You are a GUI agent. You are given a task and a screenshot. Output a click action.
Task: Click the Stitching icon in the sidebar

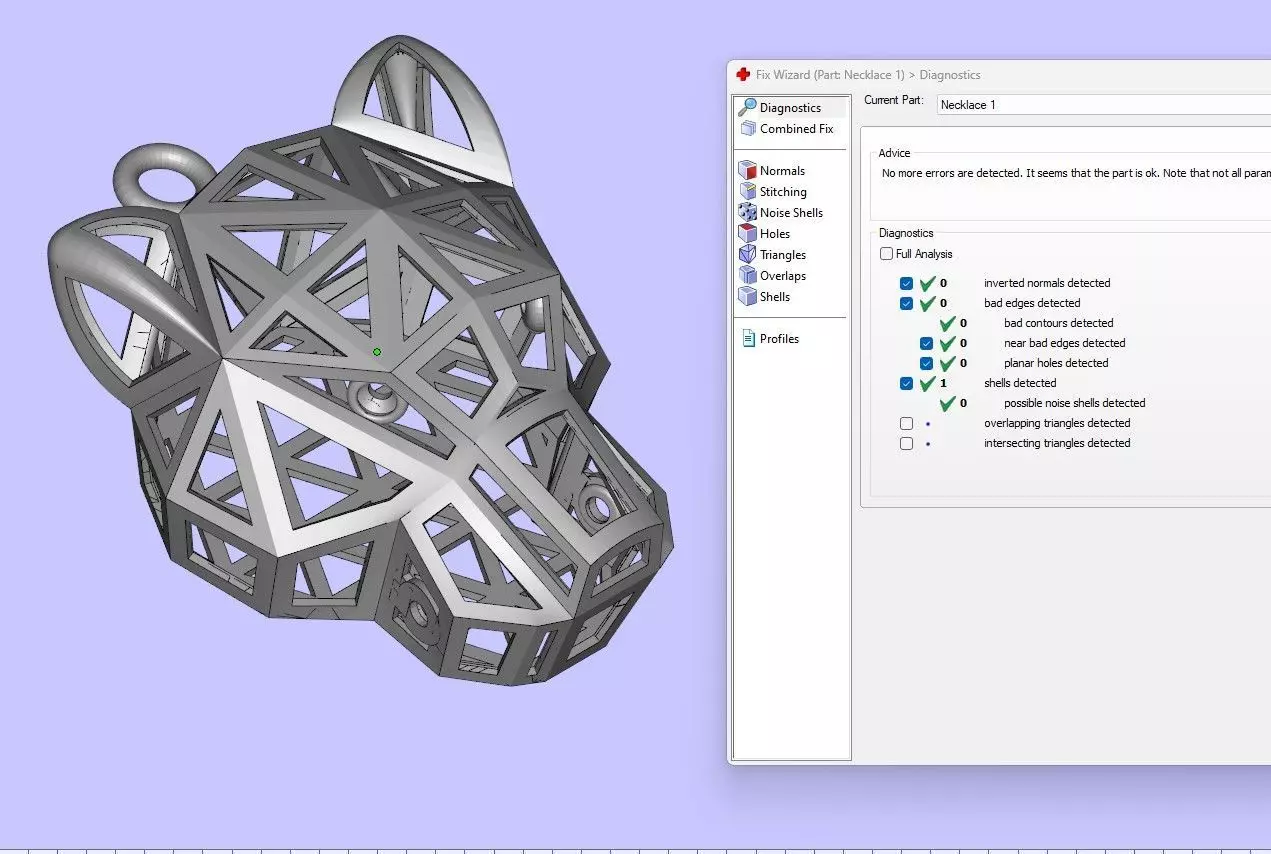[x=747, y=191]
